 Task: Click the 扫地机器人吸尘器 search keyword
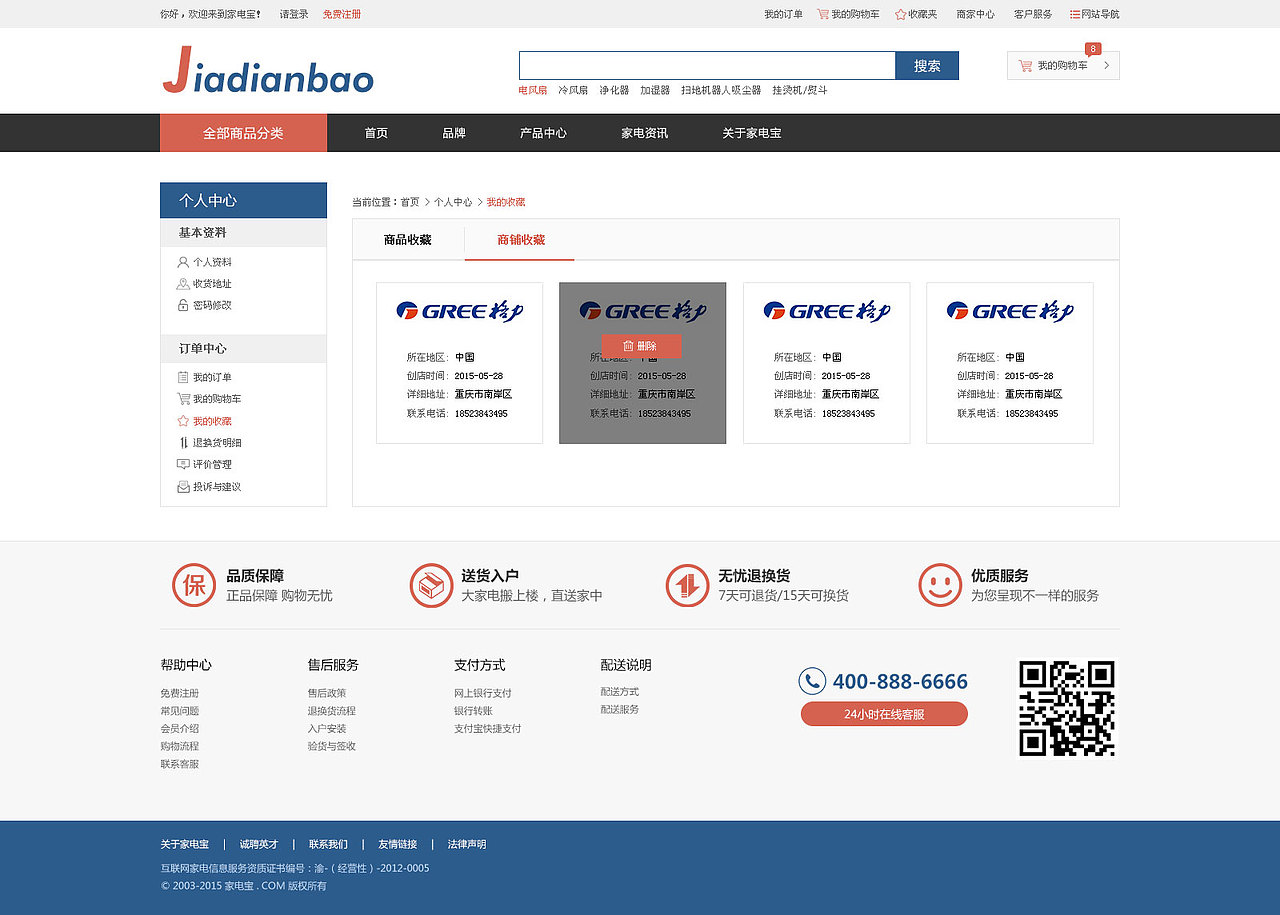point(721,90)
